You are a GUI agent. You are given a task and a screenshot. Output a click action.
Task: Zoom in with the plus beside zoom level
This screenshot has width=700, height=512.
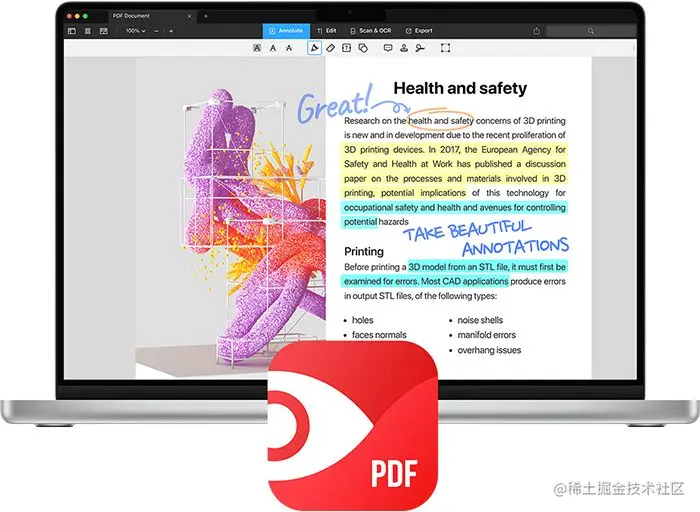[x=171, y=31]
